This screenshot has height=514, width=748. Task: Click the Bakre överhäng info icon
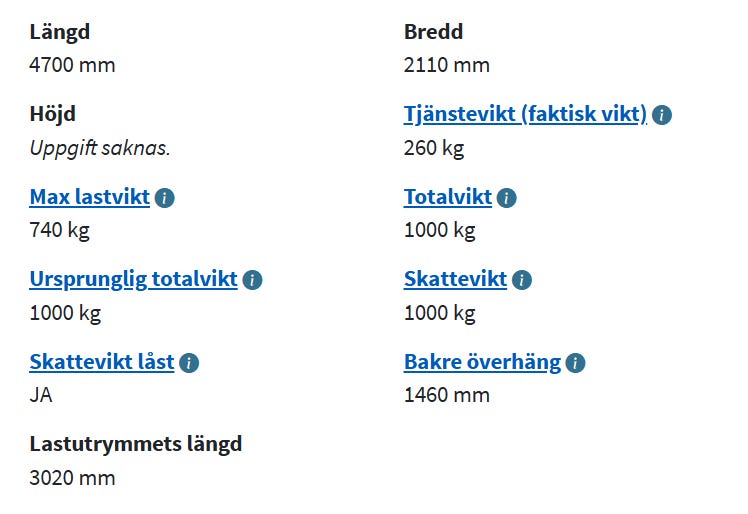pyautogui.click(x=575, y=363)
